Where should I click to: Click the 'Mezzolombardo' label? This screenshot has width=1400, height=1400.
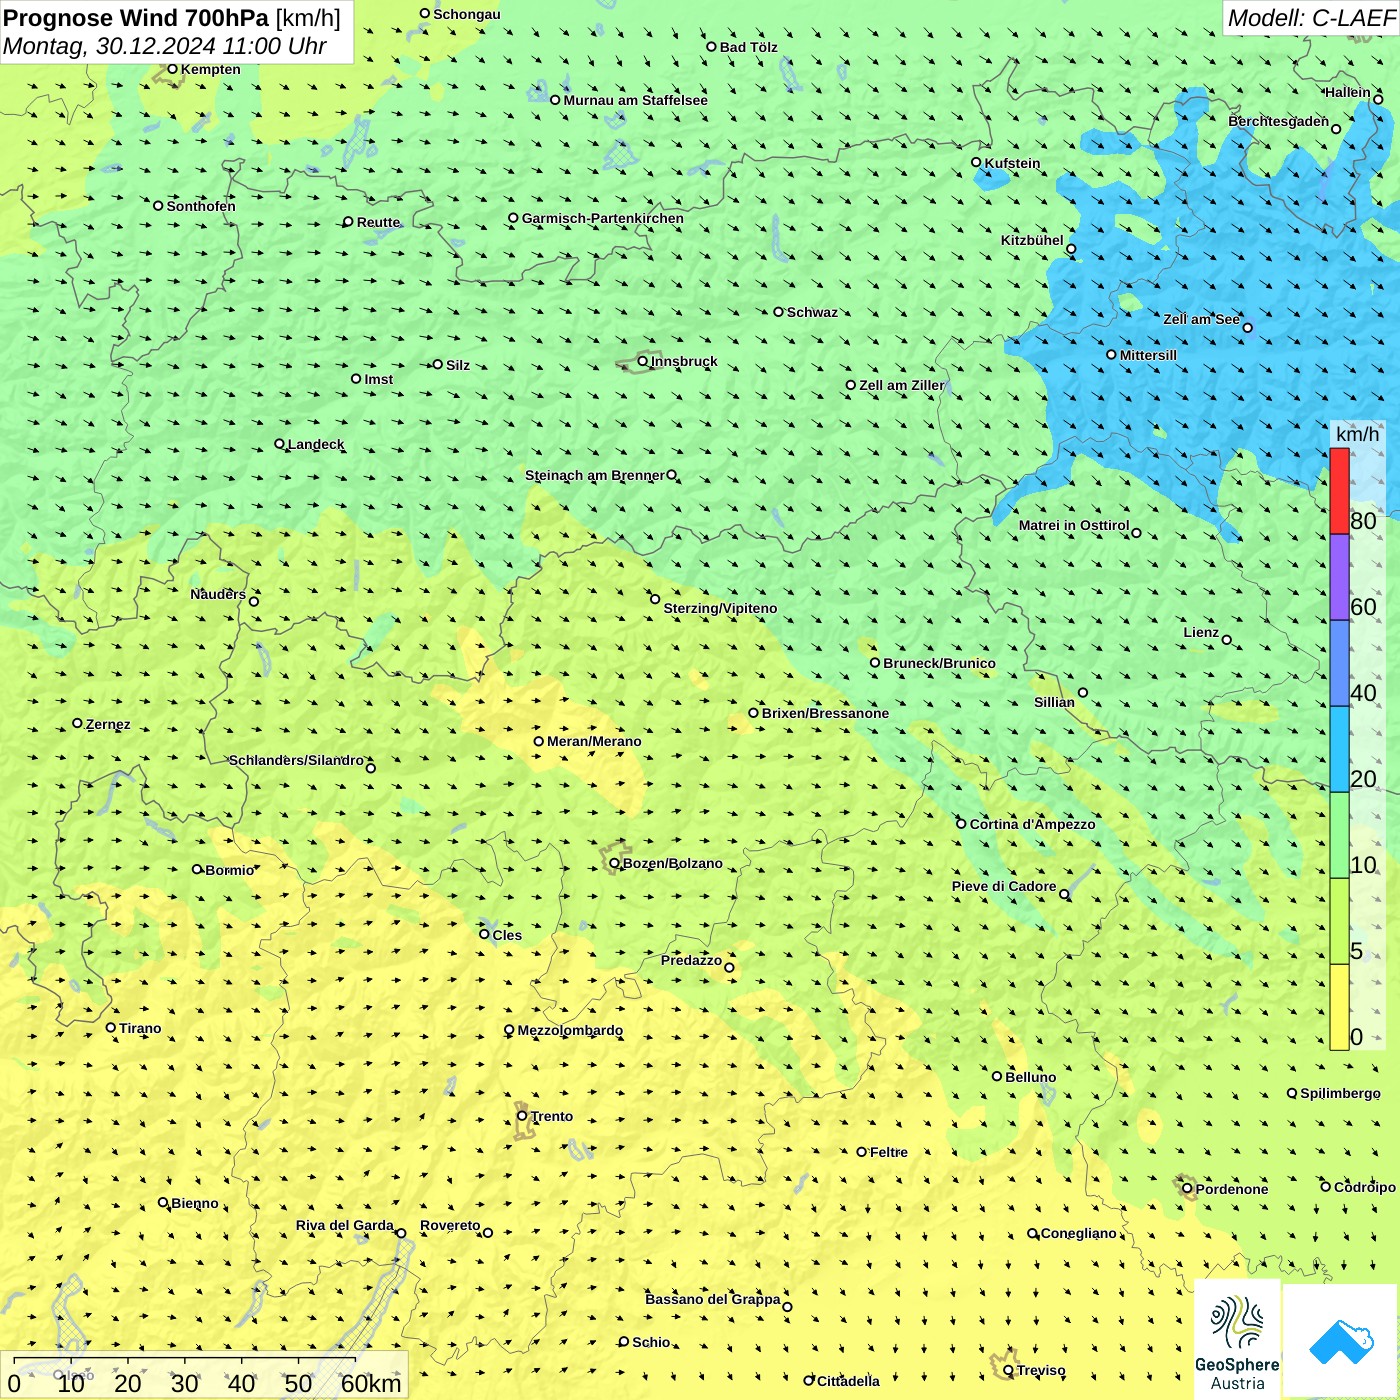[x=570, y=1030]
